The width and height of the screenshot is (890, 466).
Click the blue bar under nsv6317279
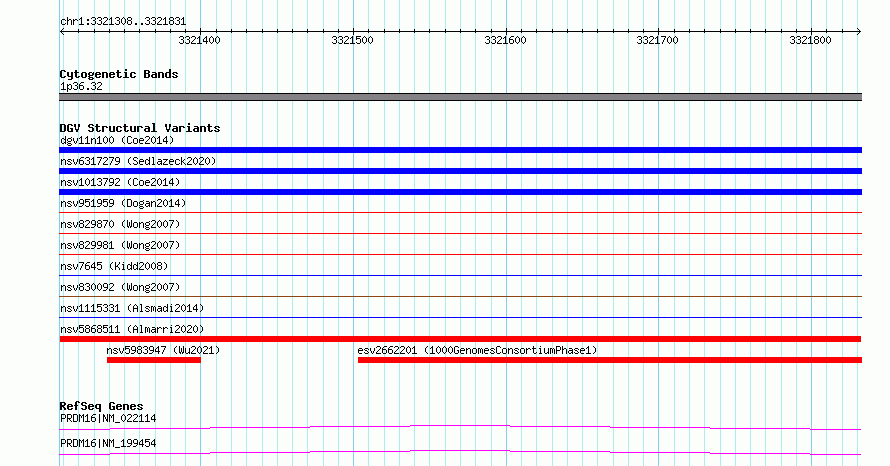pyautogui.click(x=460, y=171)
